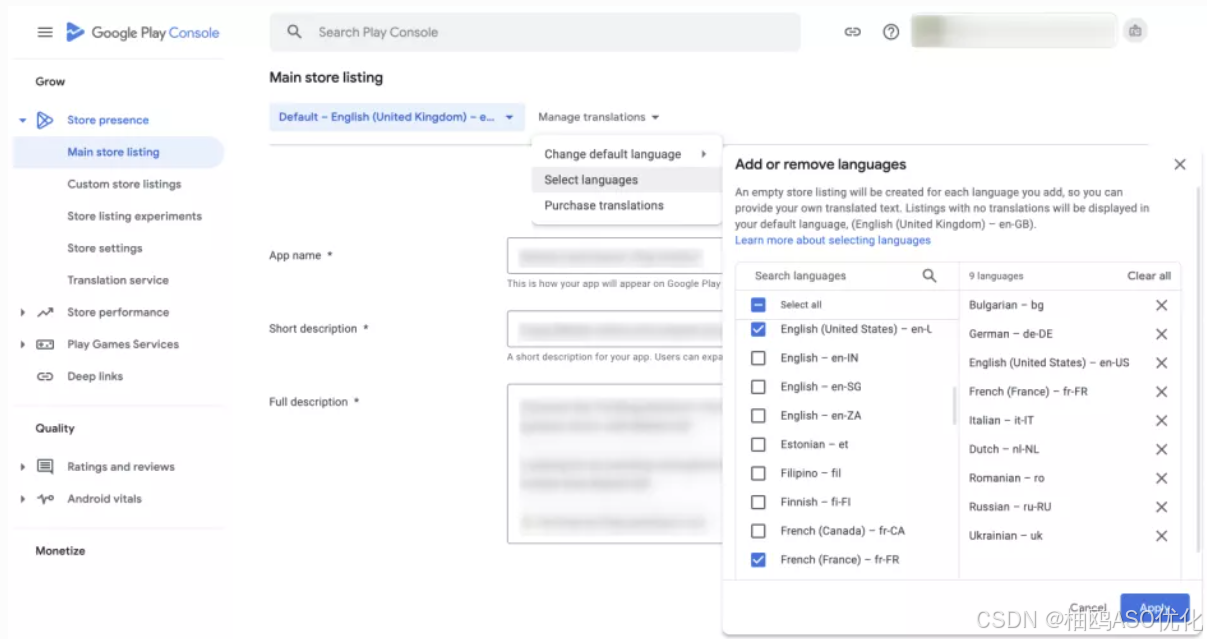1207x639 pixels.
Task: Remove Dutch – nl-NL from selected languages
Action: [x=1161, y=450]
